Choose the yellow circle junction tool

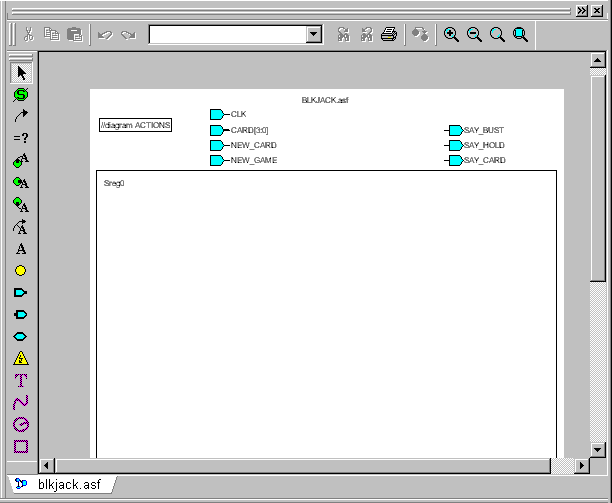point(21,270)
